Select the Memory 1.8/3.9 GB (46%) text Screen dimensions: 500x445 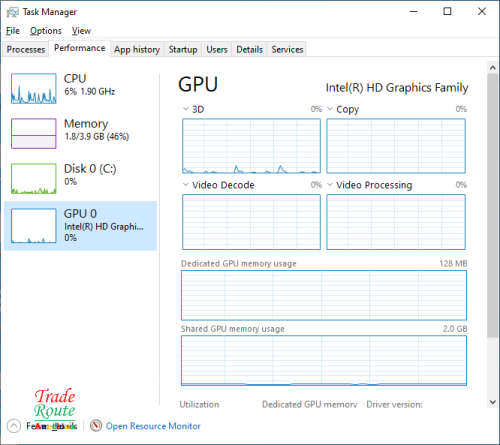96,130
